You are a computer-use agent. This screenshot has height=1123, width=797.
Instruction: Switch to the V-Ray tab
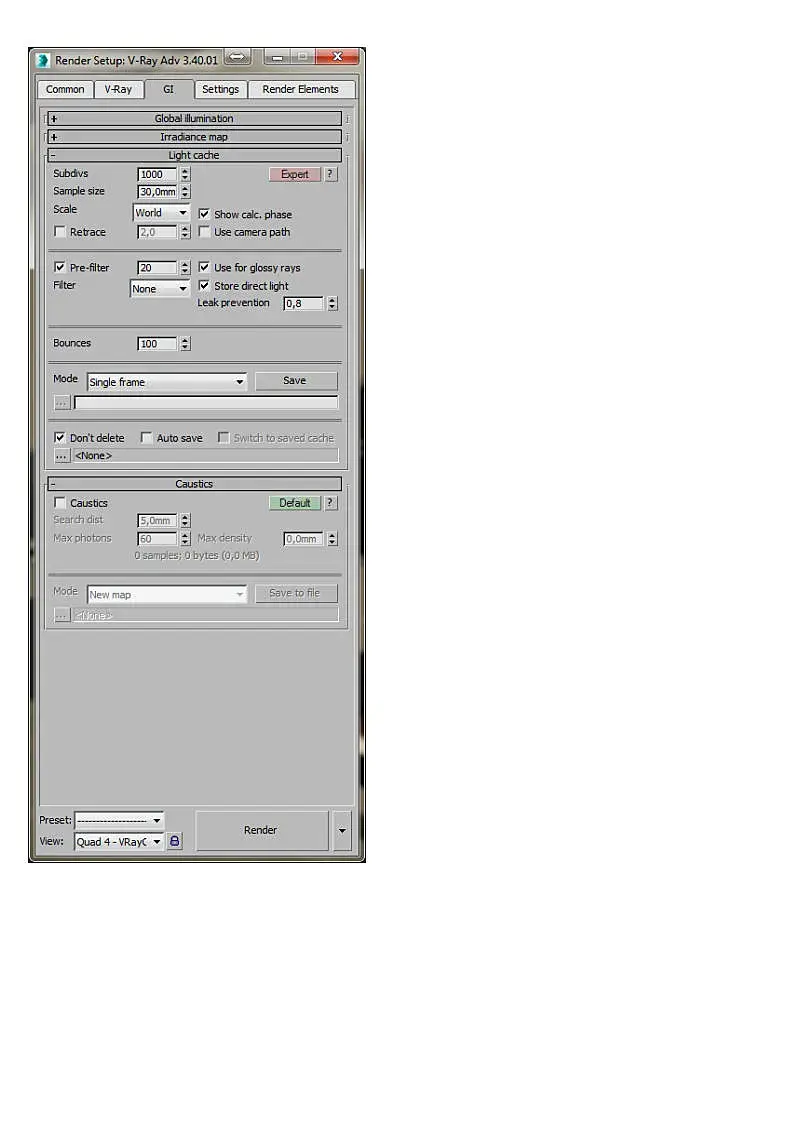tap(118, 90)
